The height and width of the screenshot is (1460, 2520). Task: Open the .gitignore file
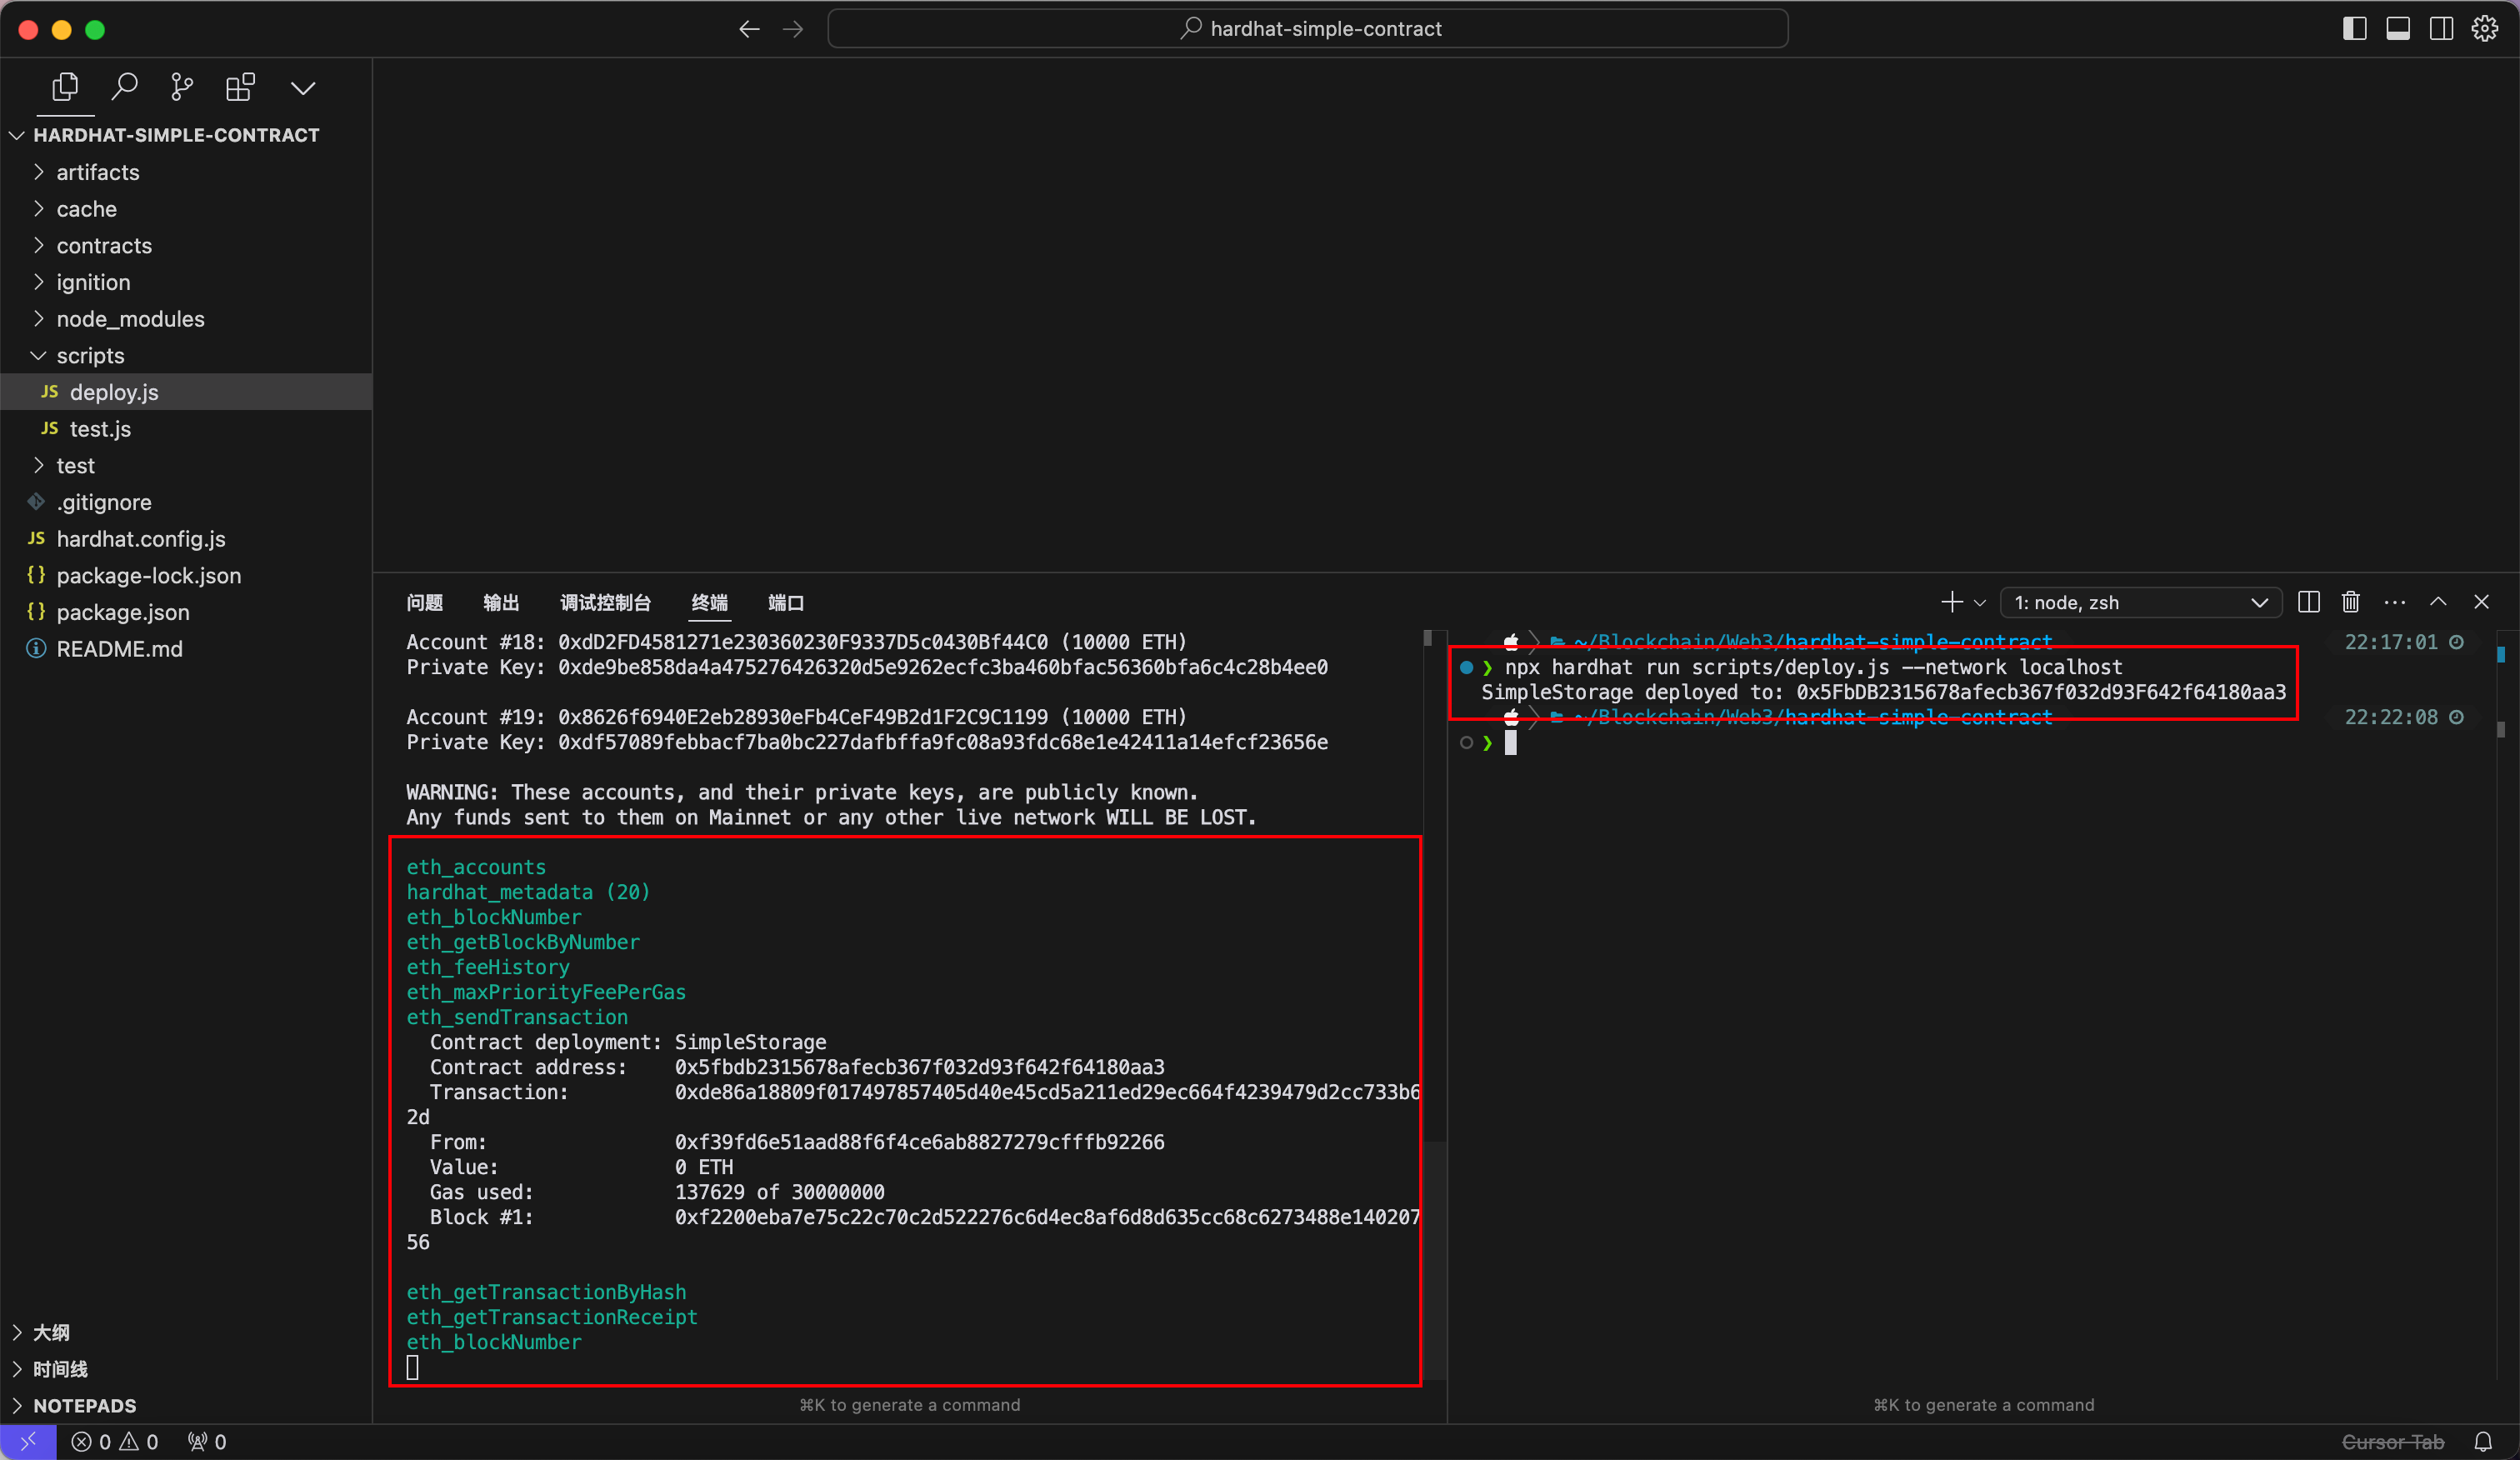tap(186, 502)
